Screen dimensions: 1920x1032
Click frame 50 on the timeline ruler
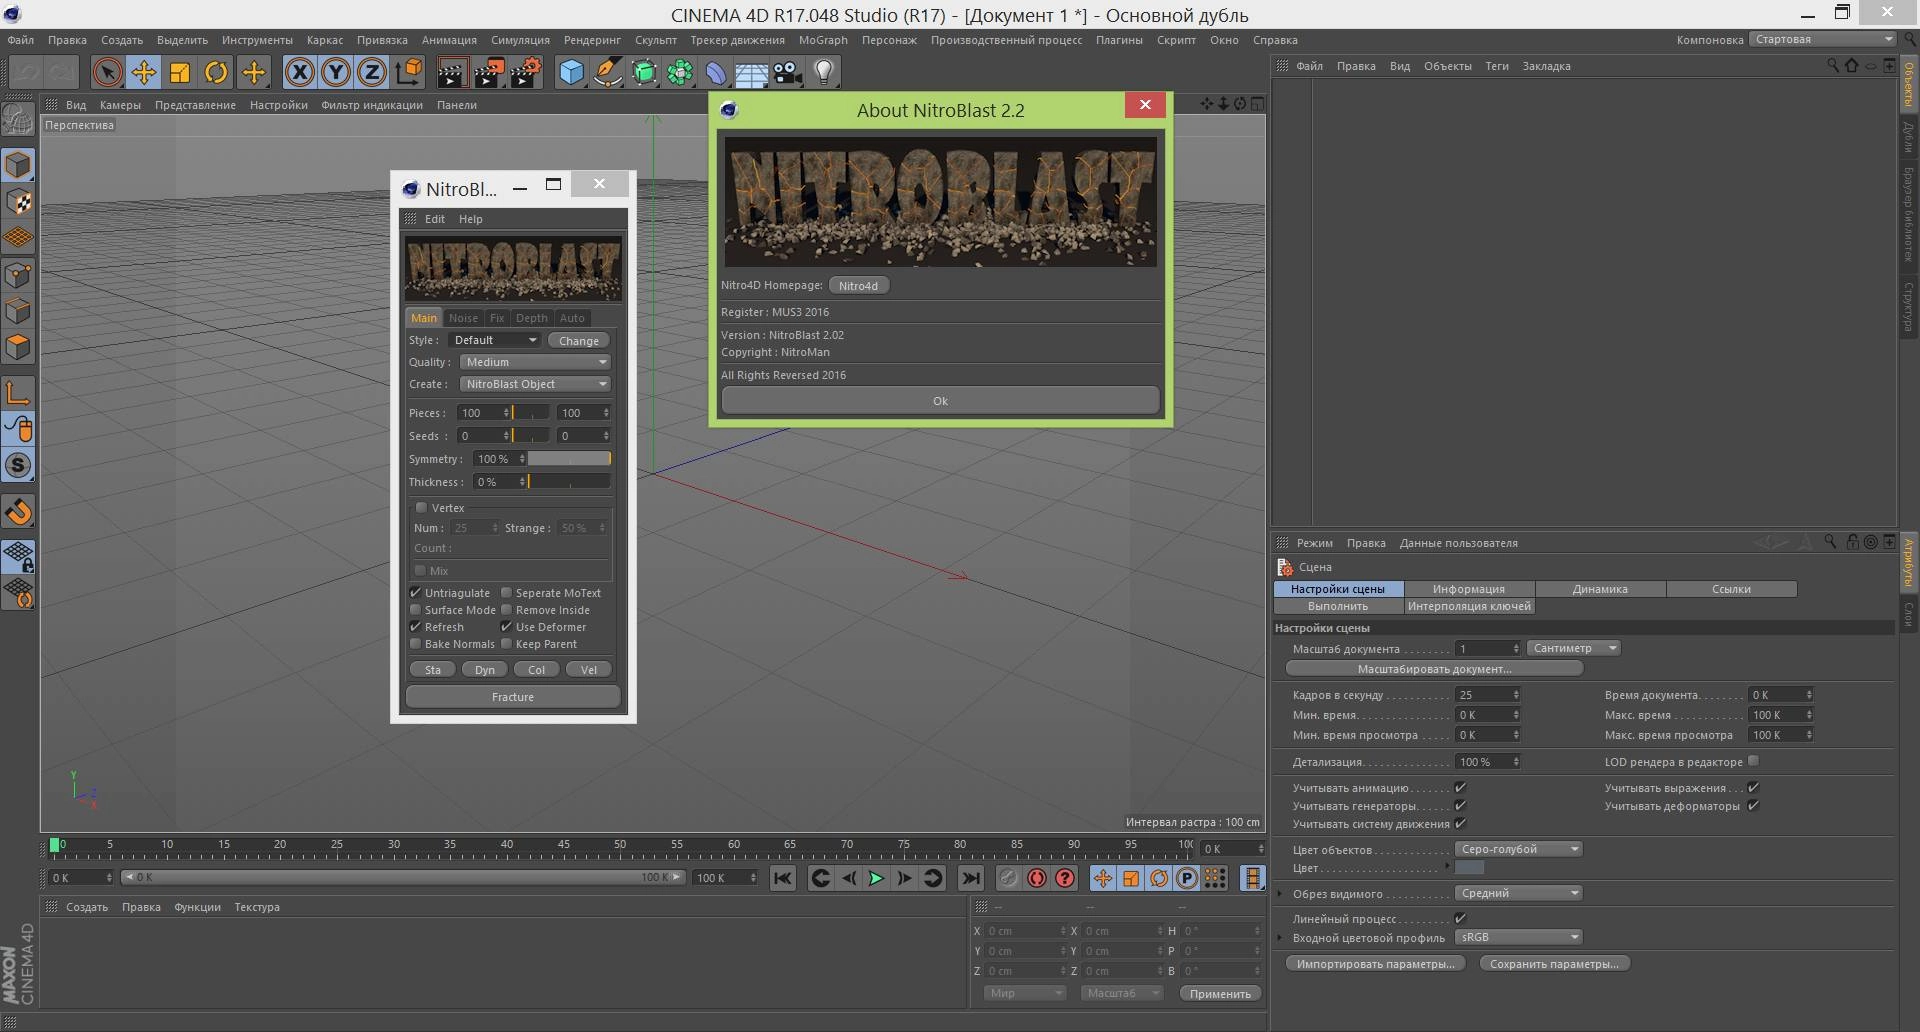[620, 845]
